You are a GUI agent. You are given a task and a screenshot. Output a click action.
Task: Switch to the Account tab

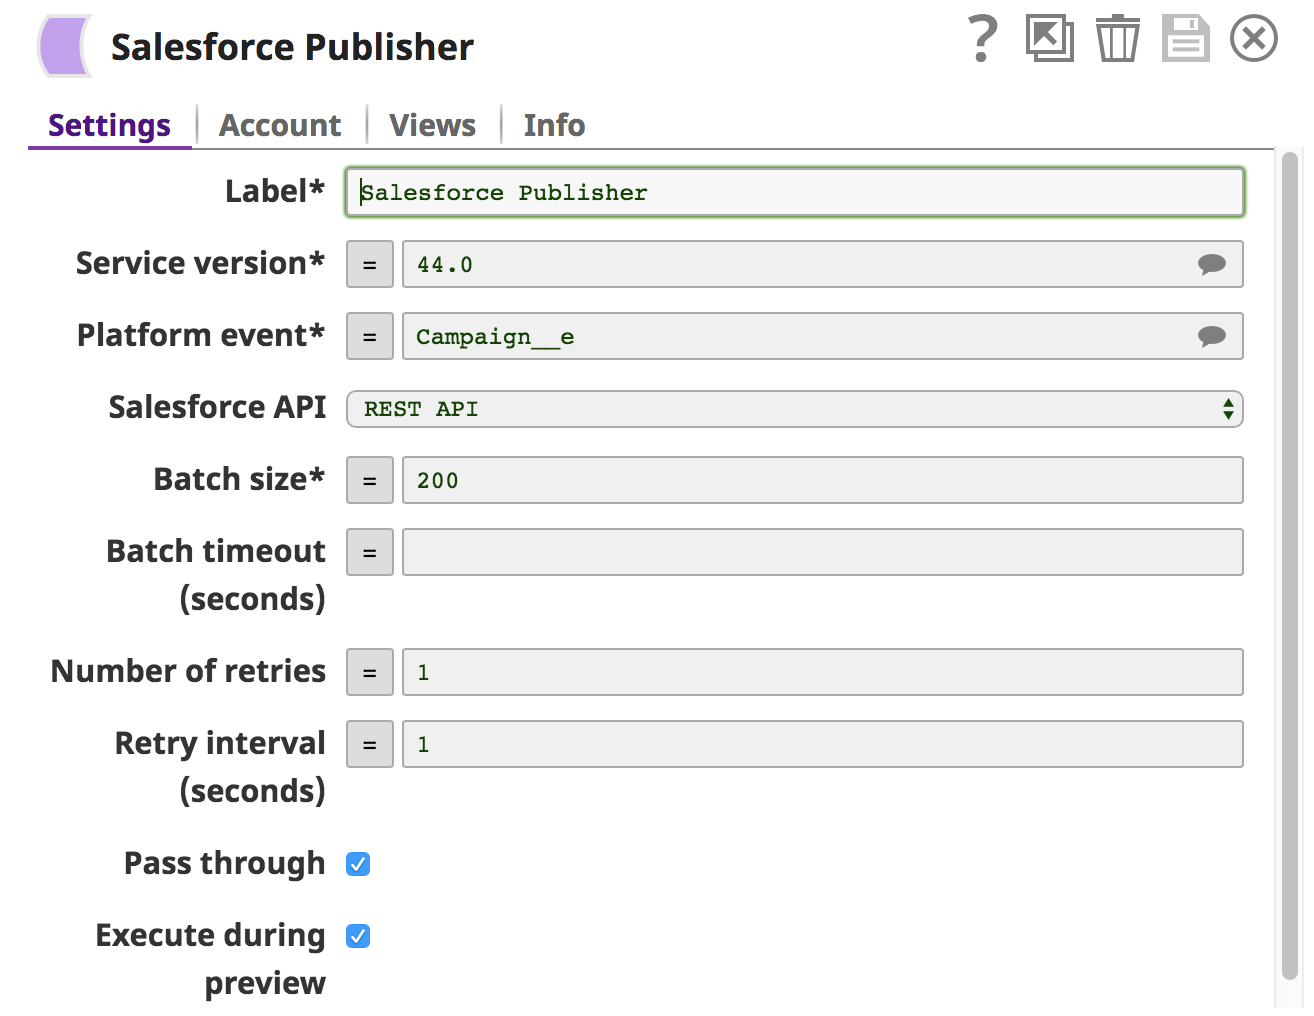click(280, 125)
